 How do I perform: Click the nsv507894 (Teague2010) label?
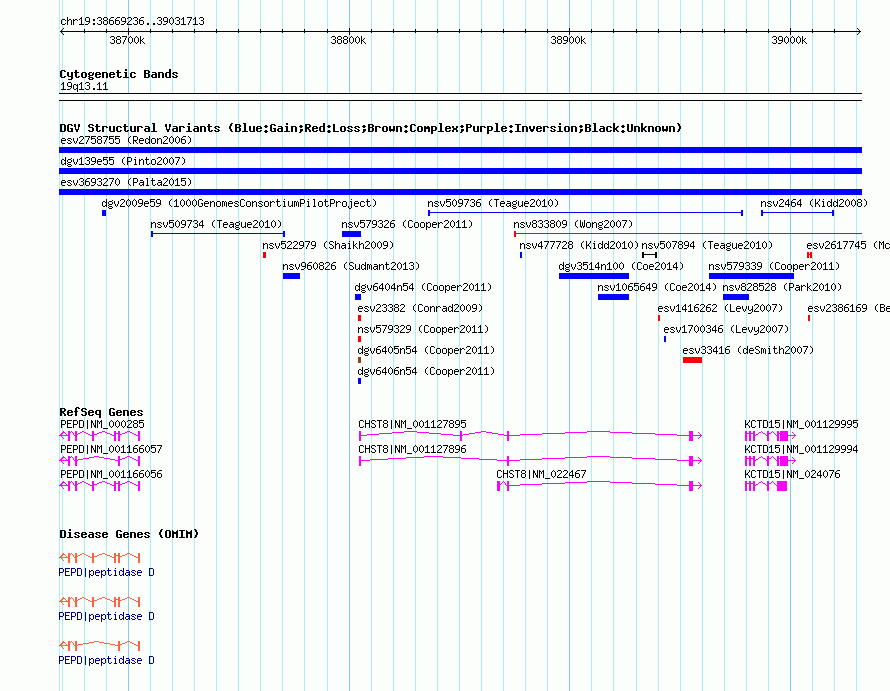pyautogui.click(x=707, y=245)
